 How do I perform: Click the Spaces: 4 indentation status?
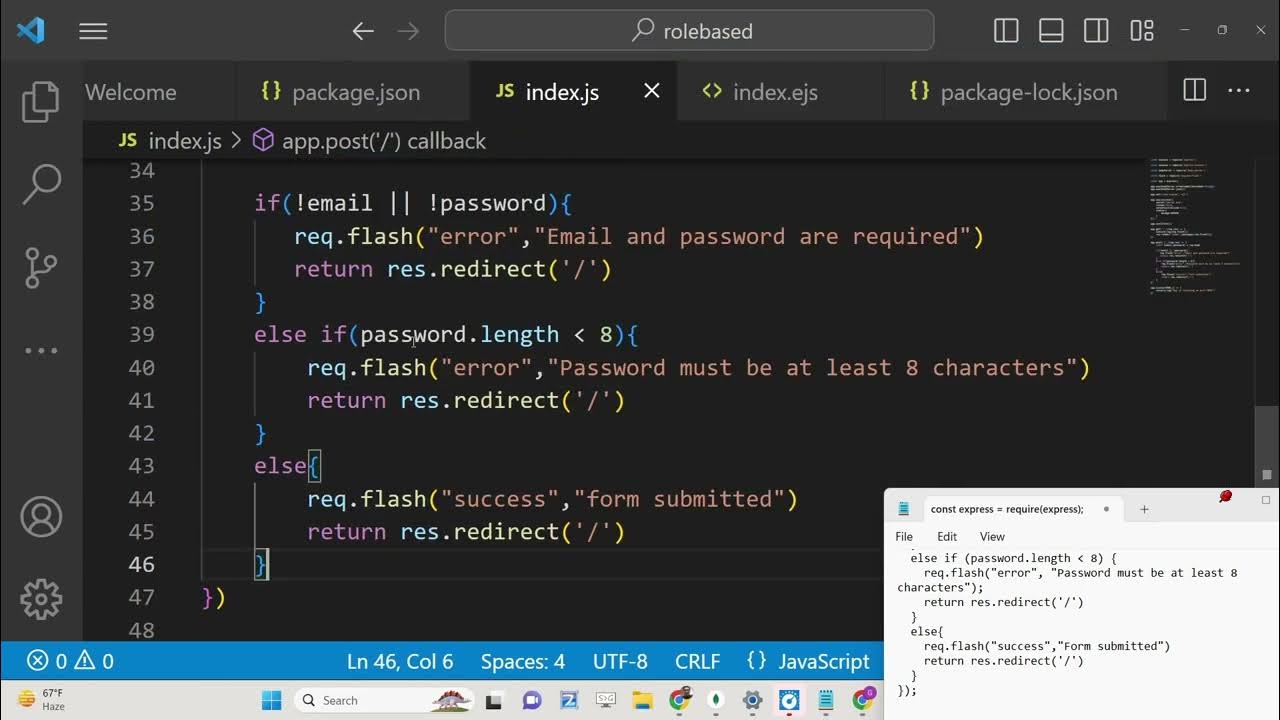(x=522, y=661)
